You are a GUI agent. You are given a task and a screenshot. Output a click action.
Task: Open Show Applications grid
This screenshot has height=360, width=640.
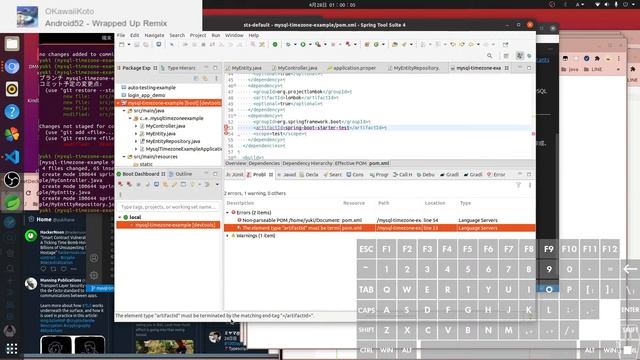pyautogui.click(x=12, y=348)
